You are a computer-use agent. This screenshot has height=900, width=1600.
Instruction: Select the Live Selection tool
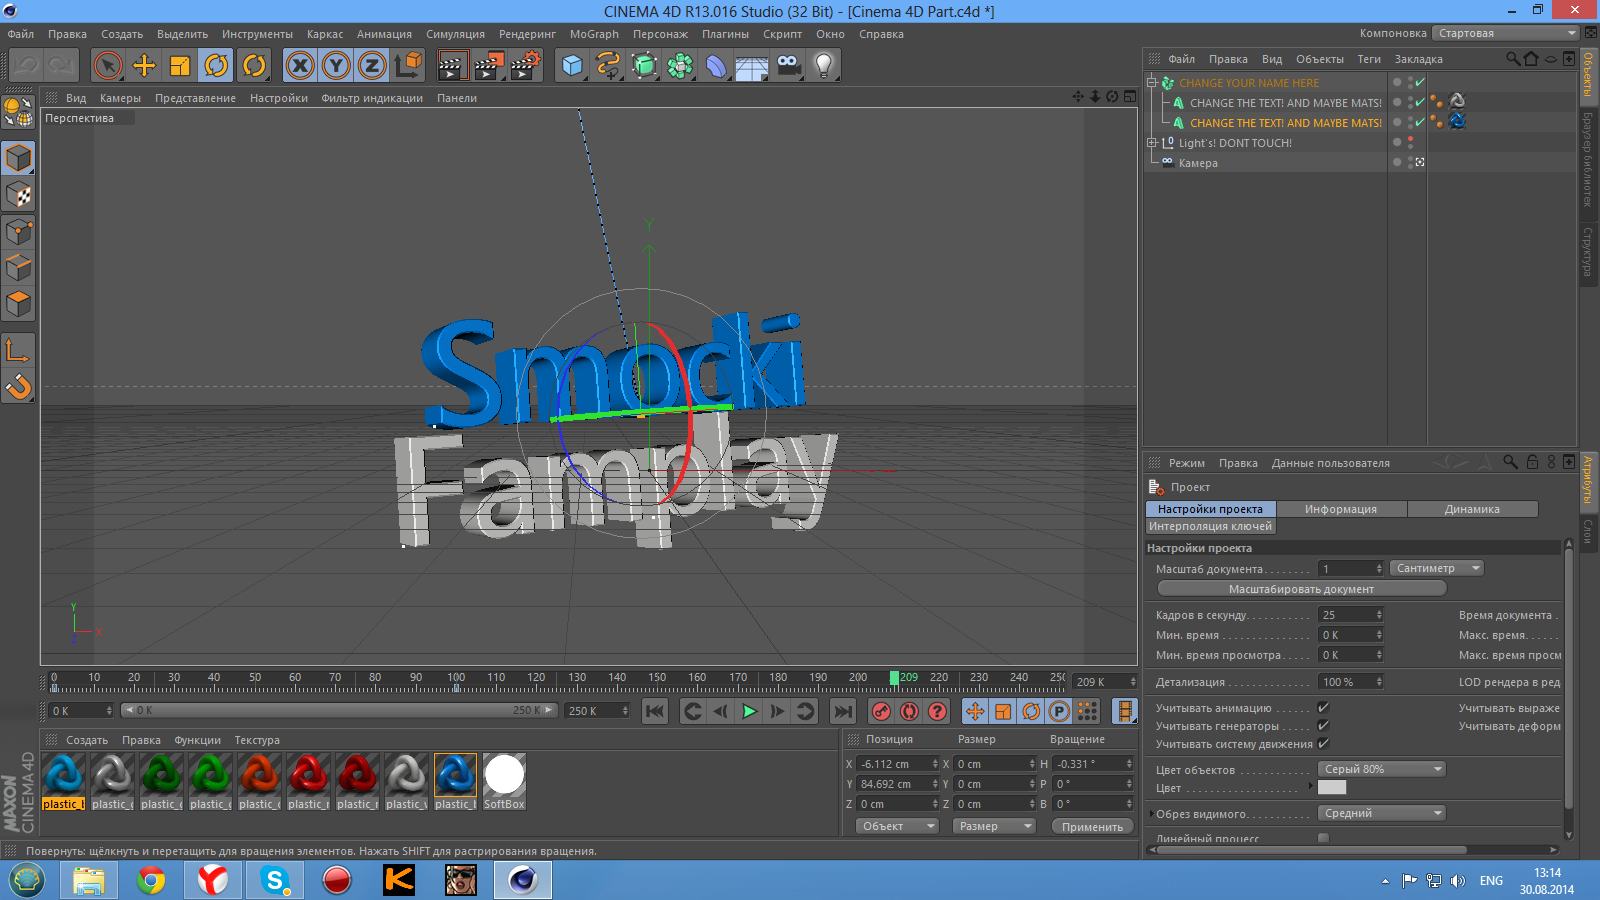(107, 66)
